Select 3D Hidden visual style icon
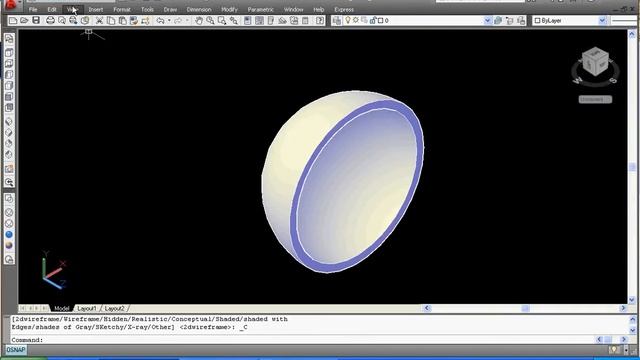 (9, 223)
